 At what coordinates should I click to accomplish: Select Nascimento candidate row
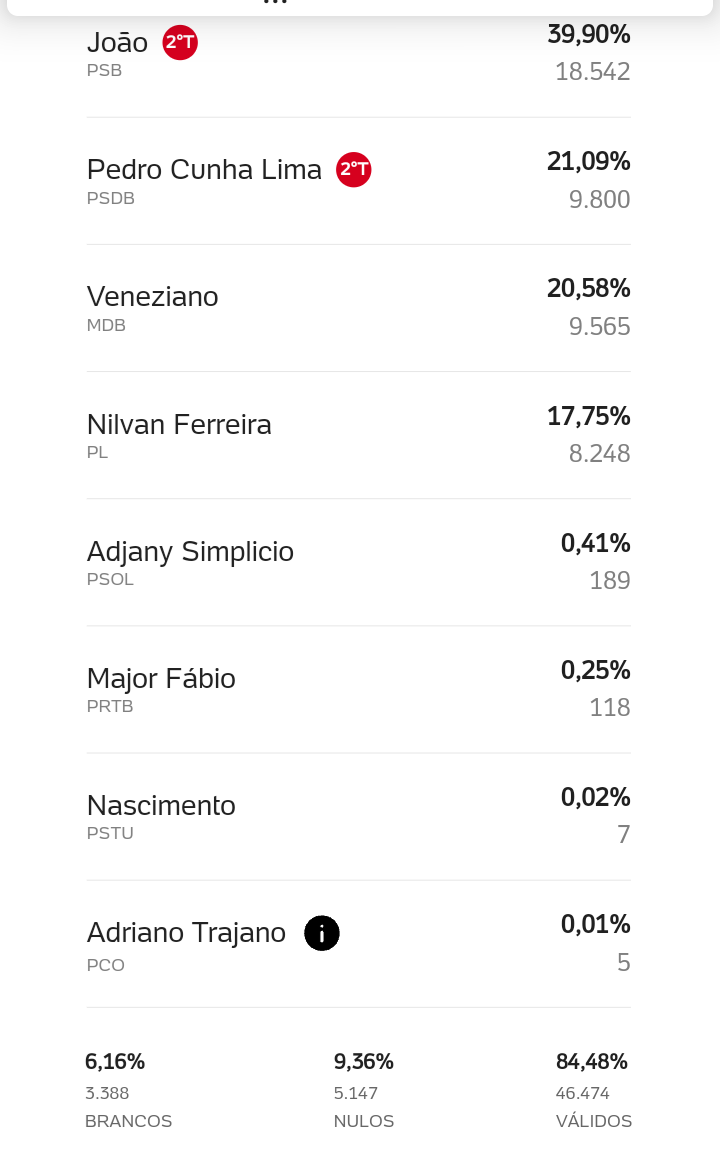[358, 816]
